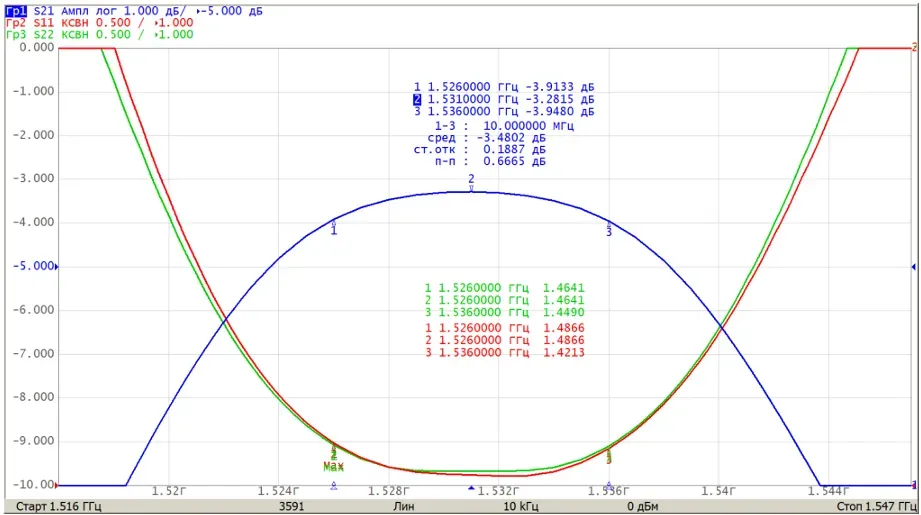Select marker 2 on the blue S21 trace
Viewport: 921px width, 515px height.
click(x=471, y=182)
